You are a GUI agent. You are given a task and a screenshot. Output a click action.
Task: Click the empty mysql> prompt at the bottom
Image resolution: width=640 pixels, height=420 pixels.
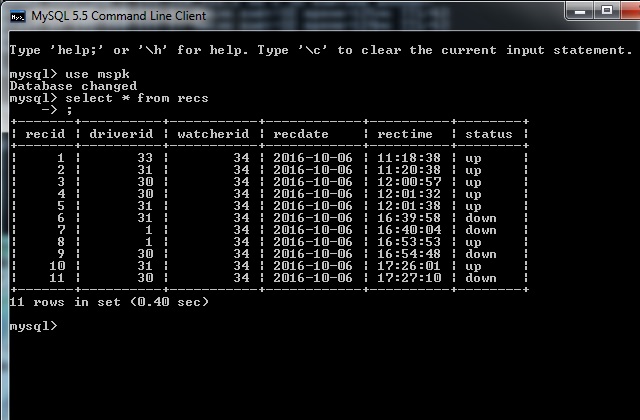coord(34,326)
